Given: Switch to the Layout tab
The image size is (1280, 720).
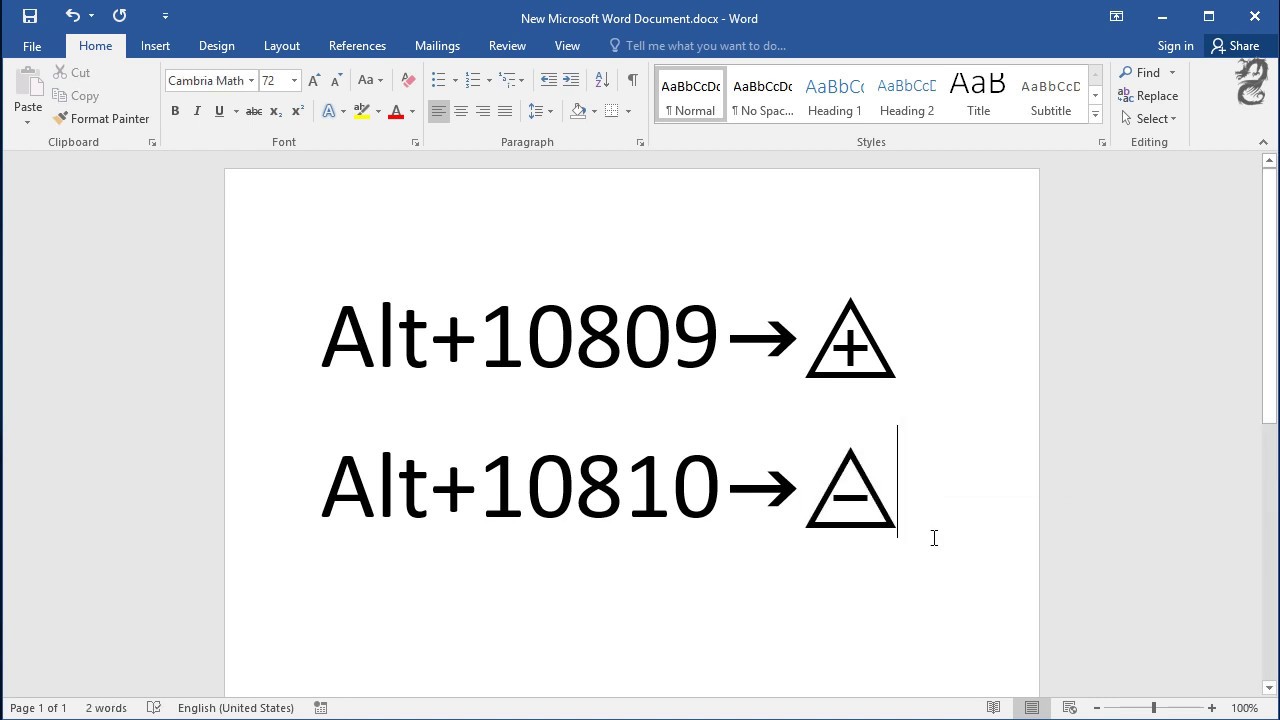Looking at the screenshot, I should tap(282, 45).
